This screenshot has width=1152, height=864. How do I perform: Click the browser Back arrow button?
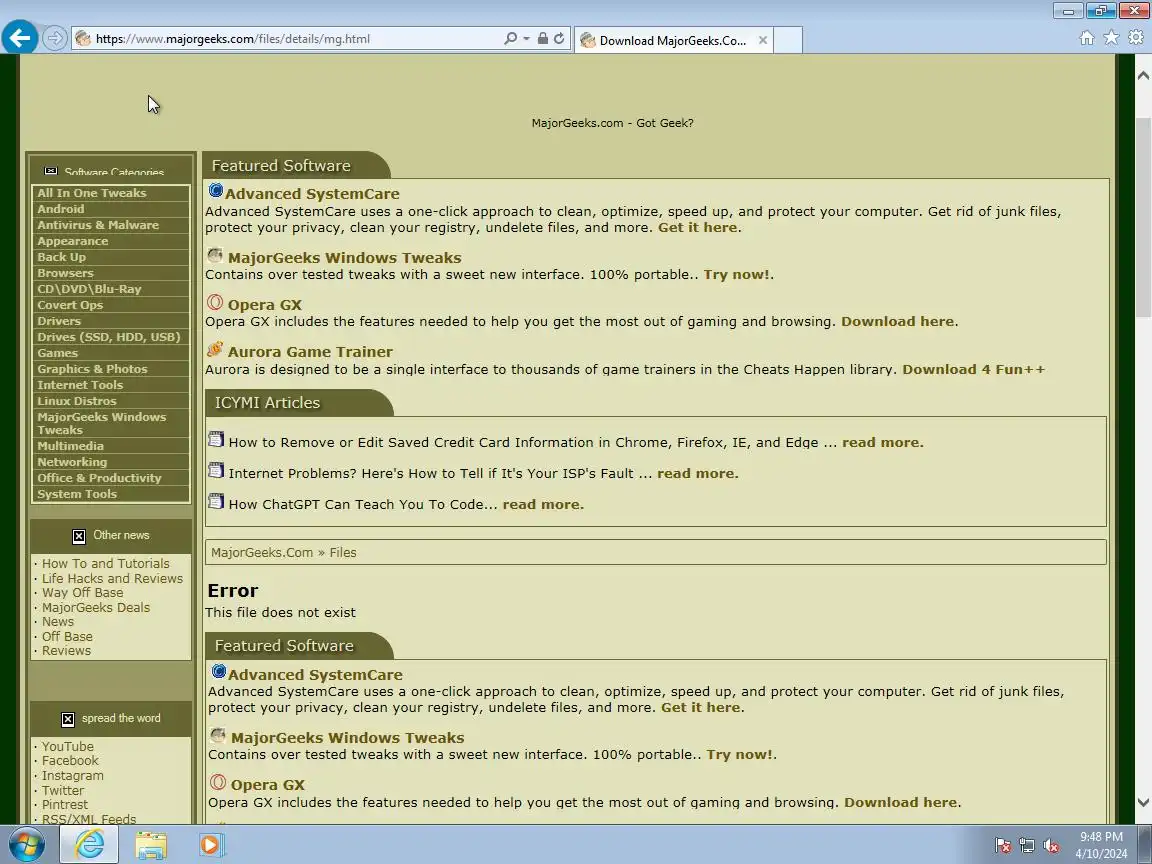[x=20, y=37]
